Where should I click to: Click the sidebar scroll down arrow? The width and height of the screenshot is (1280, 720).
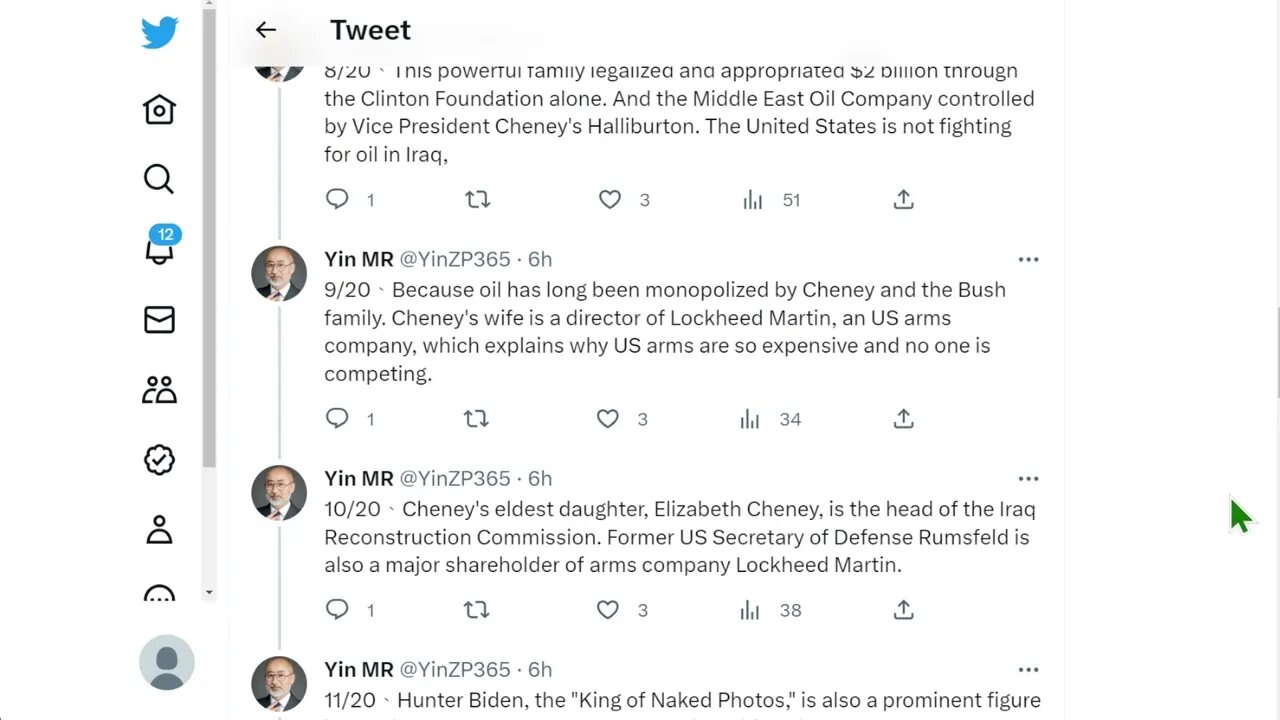point(209,592)
